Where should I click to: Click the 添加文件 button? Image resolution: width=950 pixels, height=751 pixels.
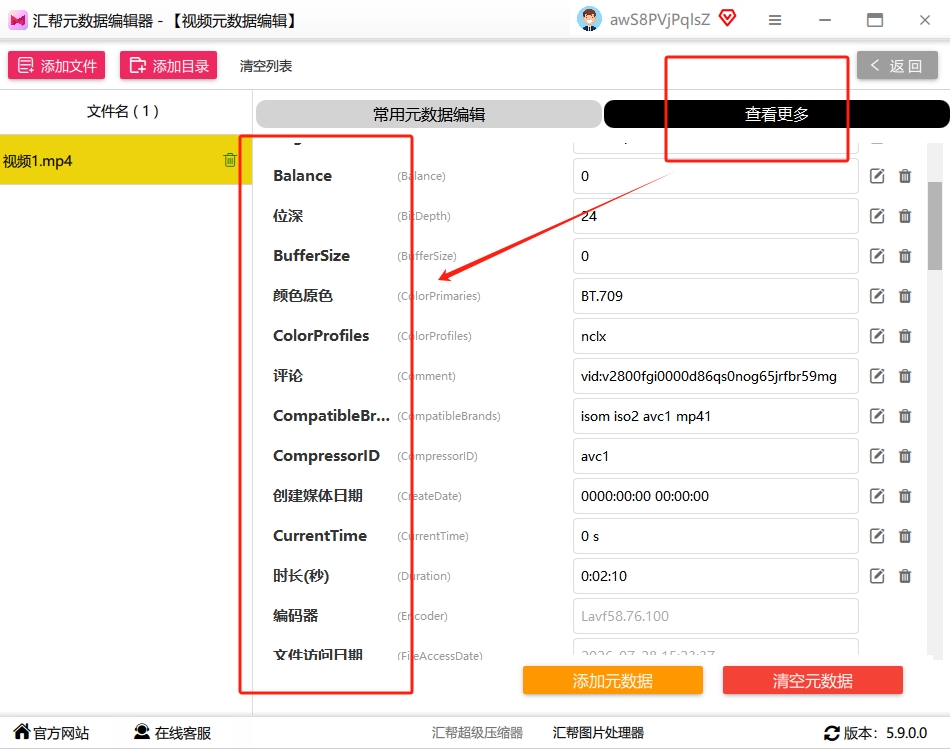(x=56, y=65)
